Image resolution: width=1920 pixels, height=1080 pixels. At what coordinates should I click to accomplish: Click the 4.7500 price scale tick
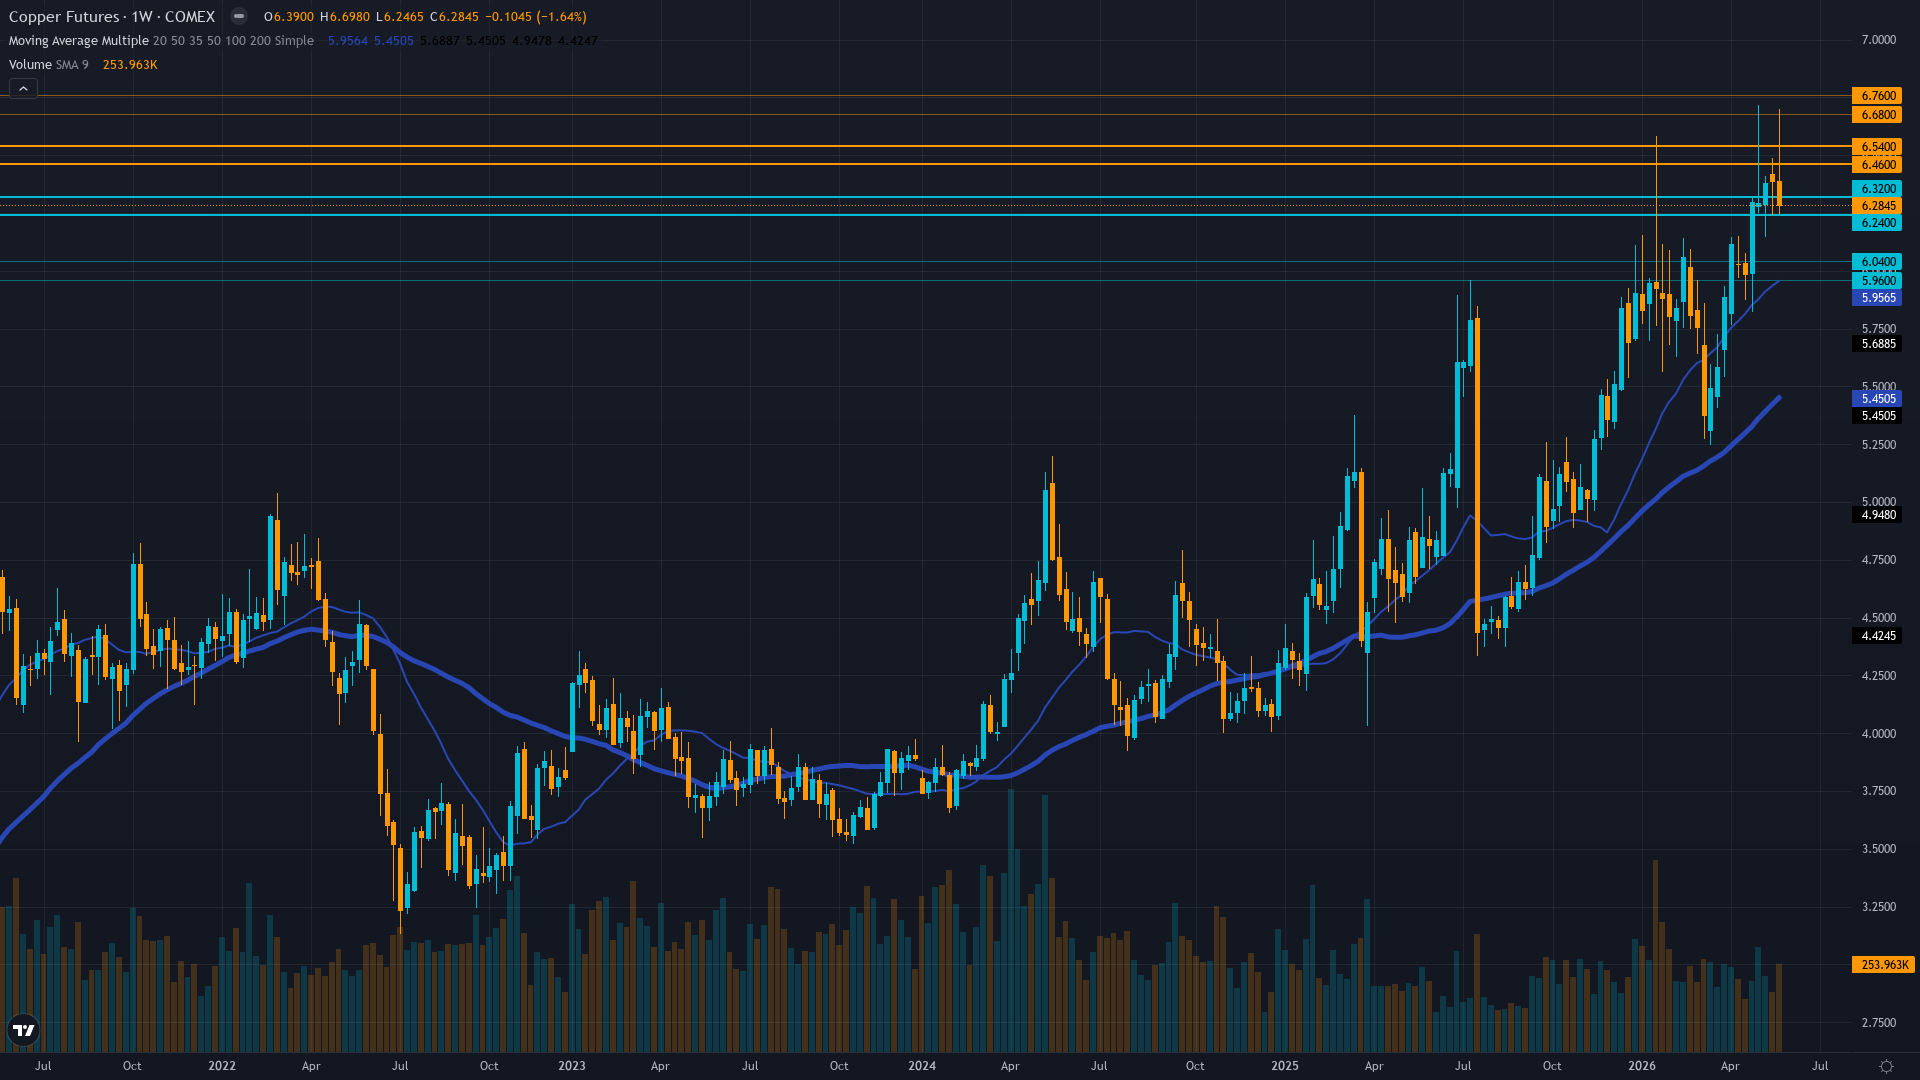(x=1878, y=560)
